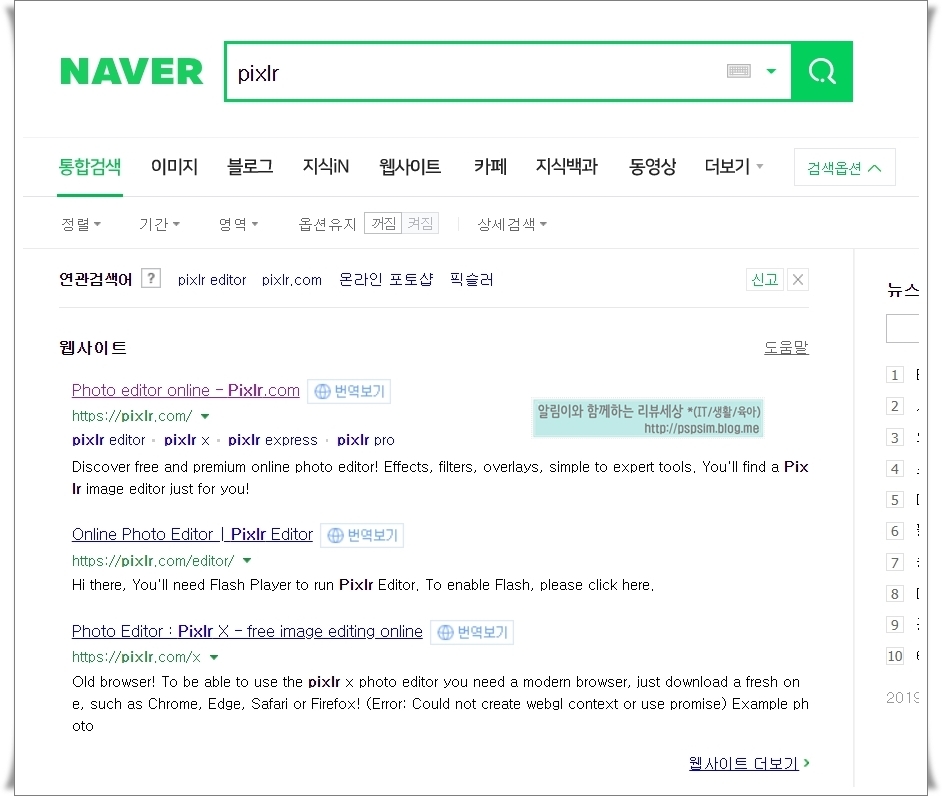Screen dimensions: 942x796
Task: Go to the 지식iN tab
Action: (x=326, y=166)
